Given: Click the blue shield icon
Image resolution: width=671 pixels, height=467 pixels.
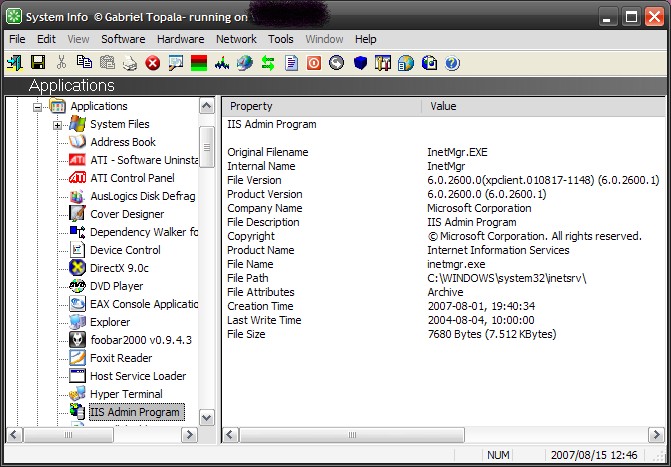Looking at the screenshot, I should (x=360, y=63).
